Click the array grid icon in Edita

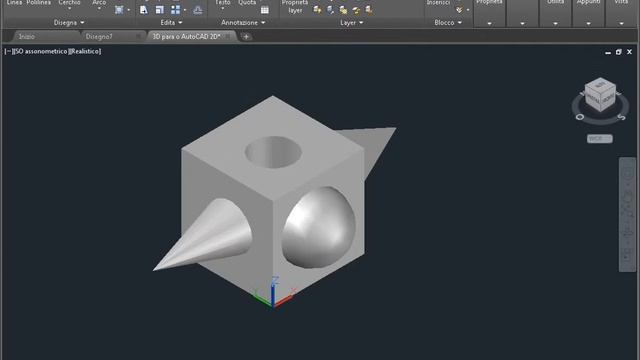coord(176,10)
